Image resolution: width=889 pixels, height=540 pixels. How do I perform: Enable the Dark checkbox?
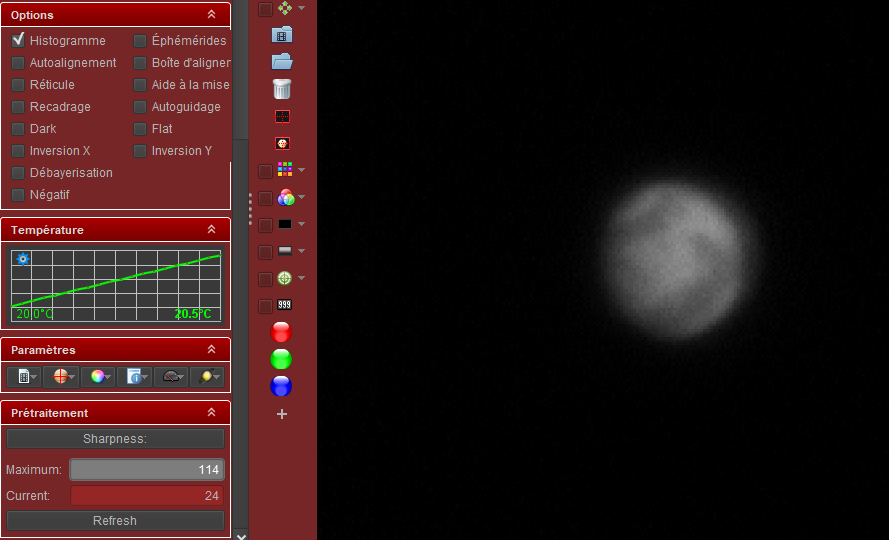tap(18, 129)
